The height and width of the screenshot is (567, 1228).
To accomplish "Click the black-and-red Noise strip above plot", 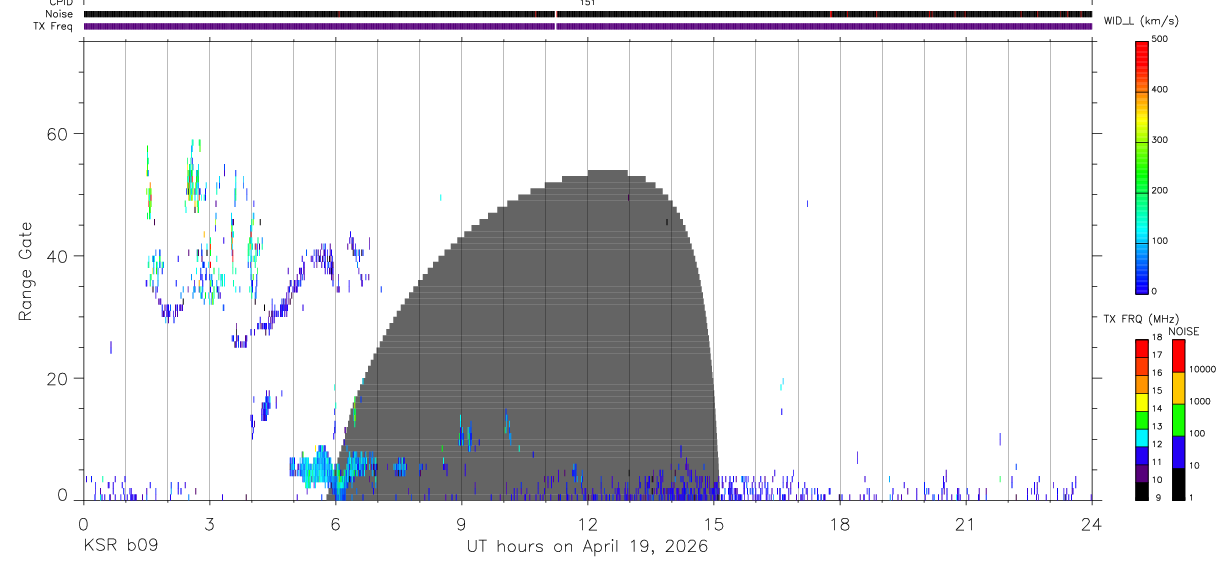I will tap(588, 14).
